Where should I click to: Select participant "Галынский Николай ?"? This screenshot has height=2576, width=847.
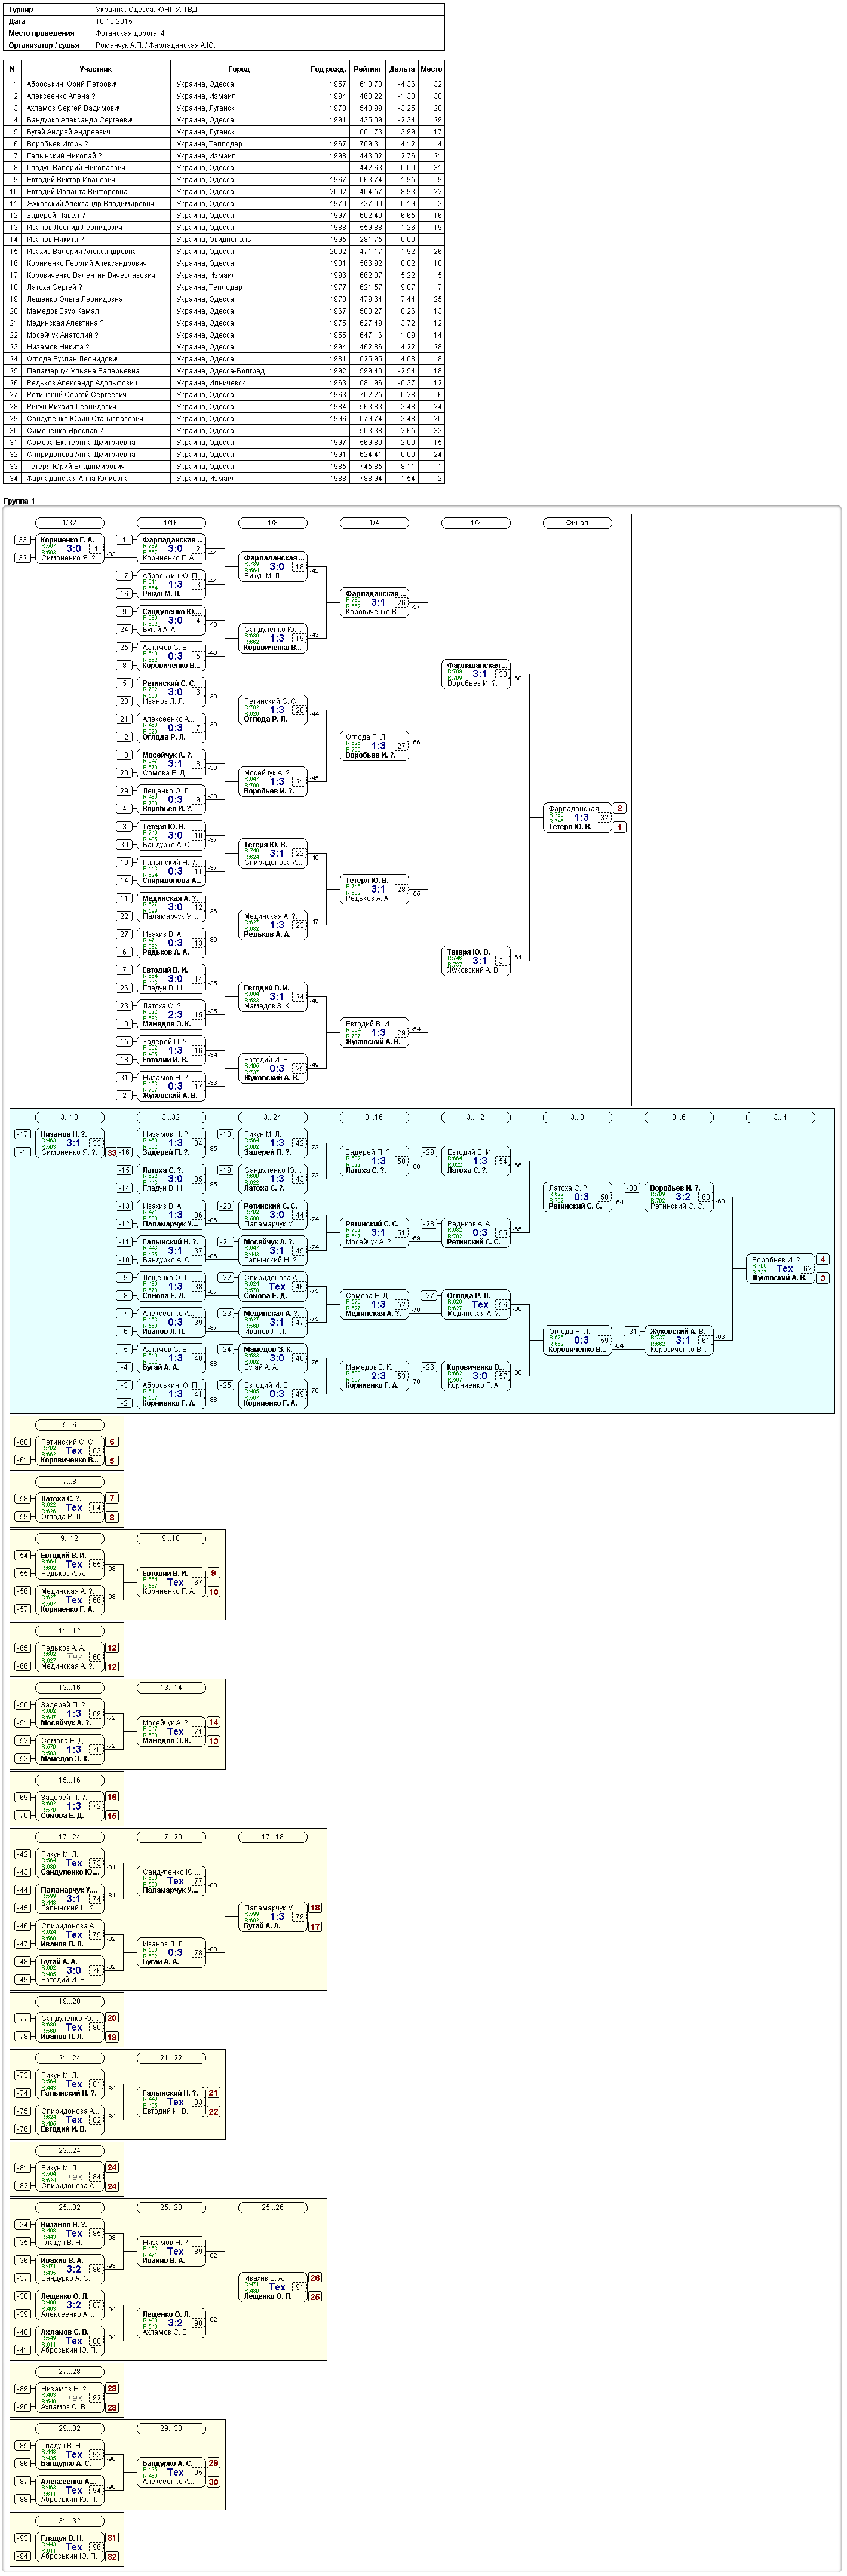pyautogui.click(x=64, y=156)
